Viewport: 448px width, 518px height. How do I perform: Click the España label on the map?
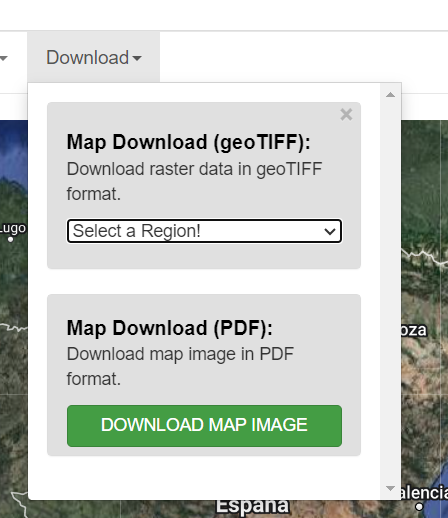tap(252, 507)
